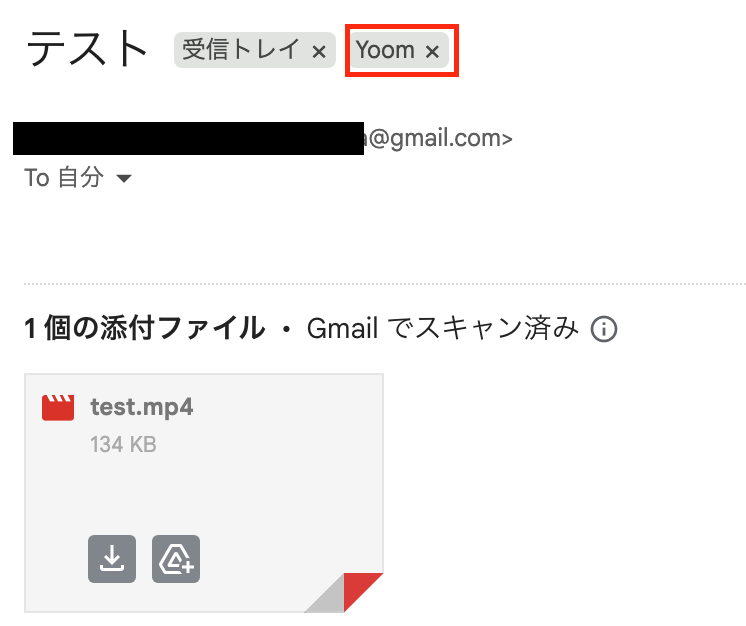This screenshot has width=746, height=626.
Task: Open the test.mp4 file name
Action: (x=142, y=407)
